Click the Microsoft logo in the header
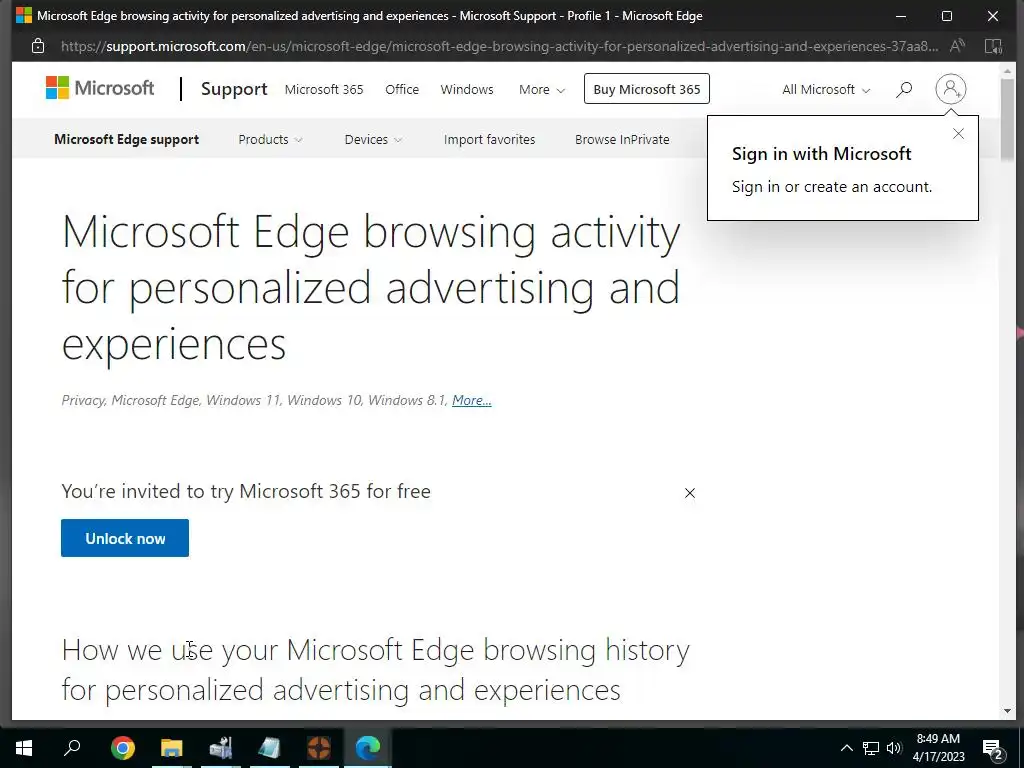This screenshot has width=1024, height=768. click(100, 88)
